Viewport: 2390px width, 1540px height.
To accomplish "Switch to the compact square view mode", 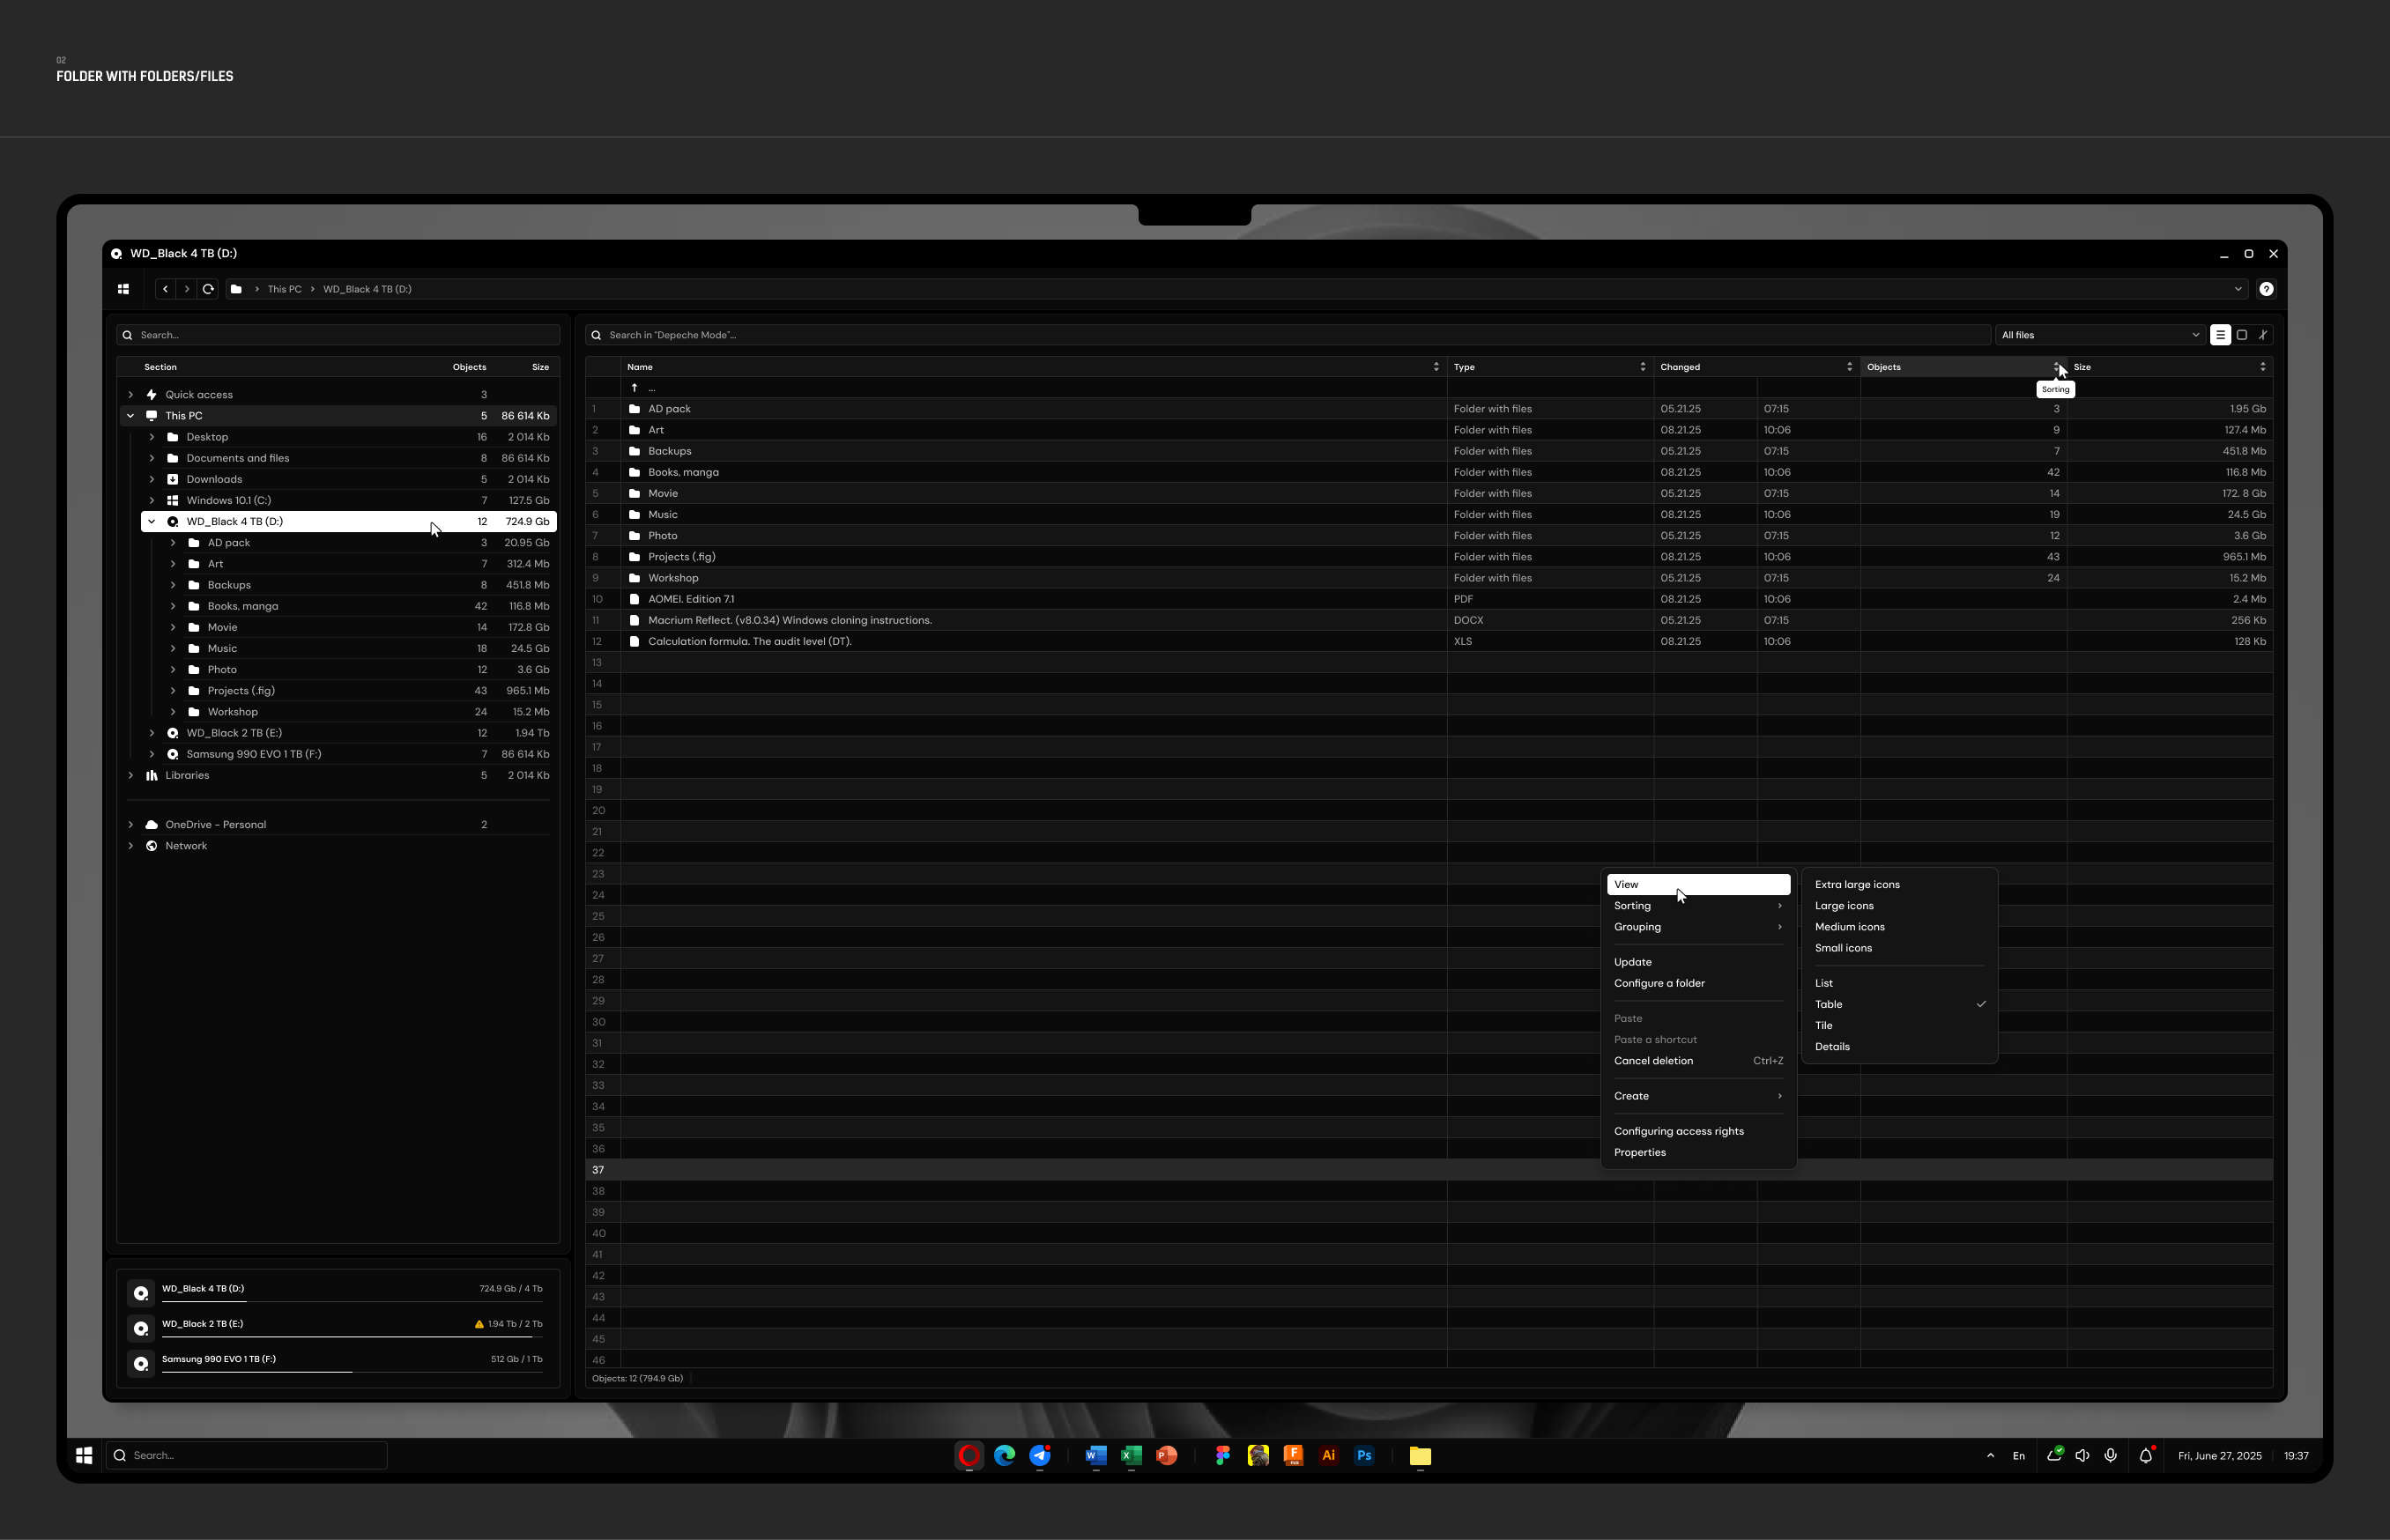I will pyautogui.click(x=2242, y=334).
